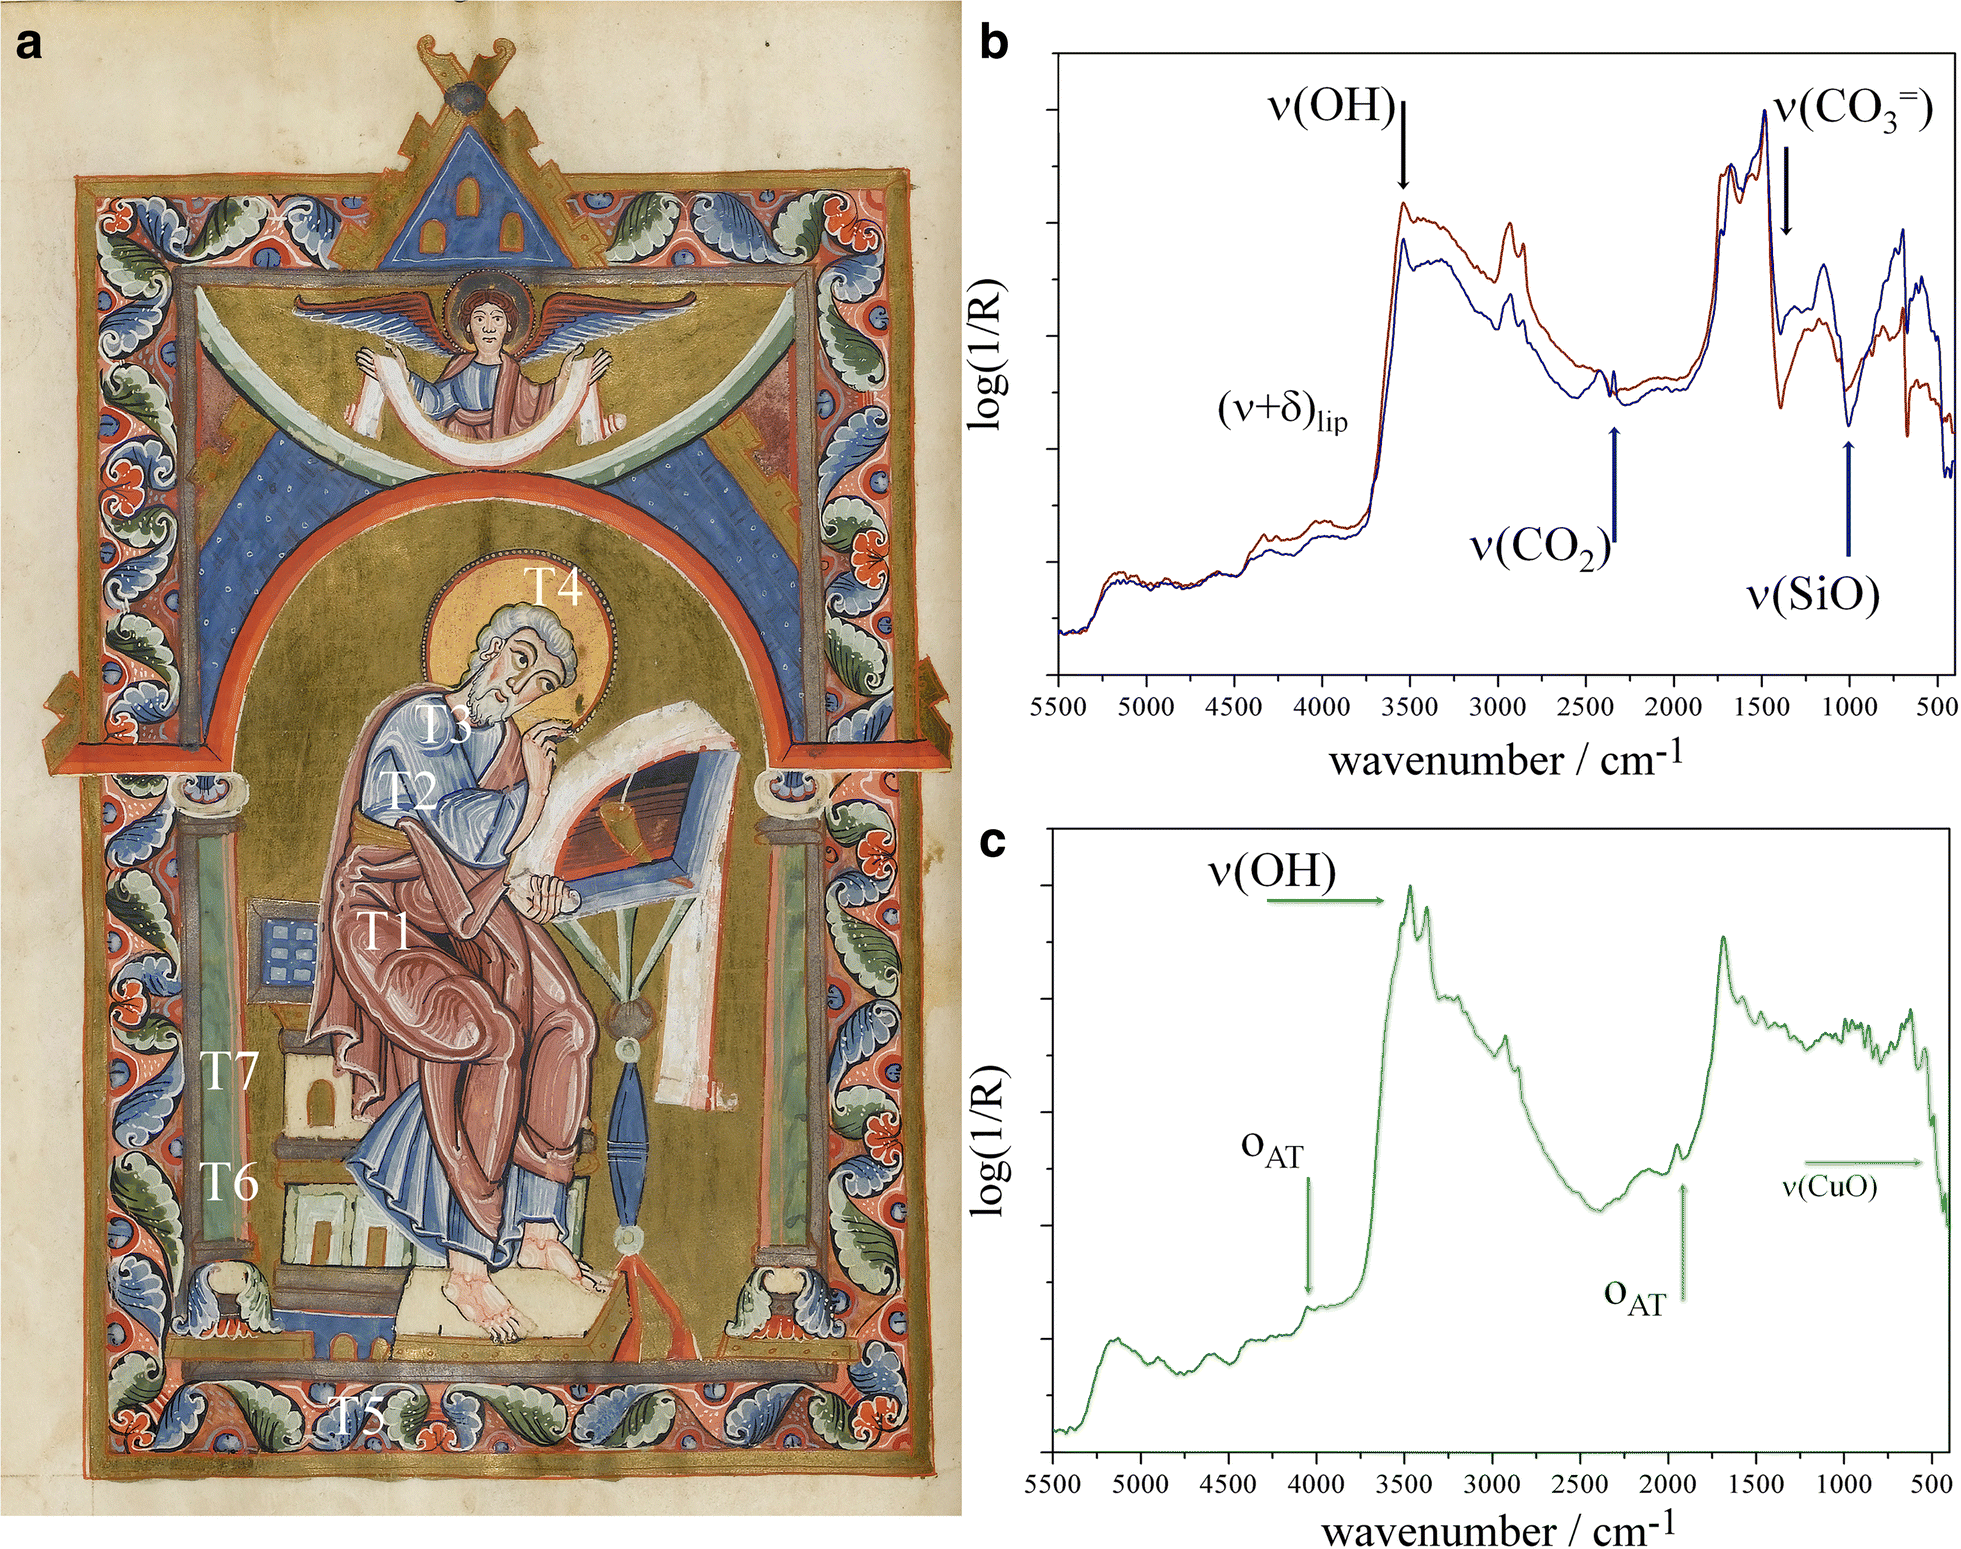The height and width of the screenshot is (1549, 1961).
Task: Click the 1500 tick label in panel b
Action: [1761, 707]
